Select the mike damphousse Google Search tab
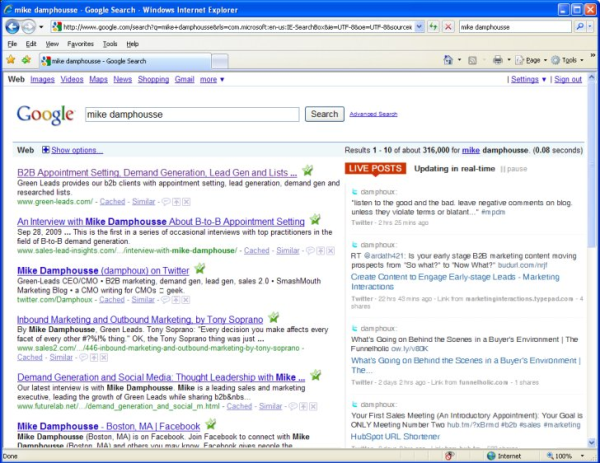 pyautogui.click(x=125, y=61)
